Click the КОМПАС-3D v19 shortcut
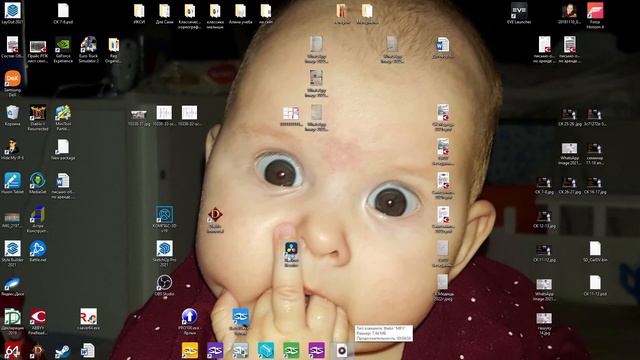Screen dimensions: 640x360 [164, 215]
